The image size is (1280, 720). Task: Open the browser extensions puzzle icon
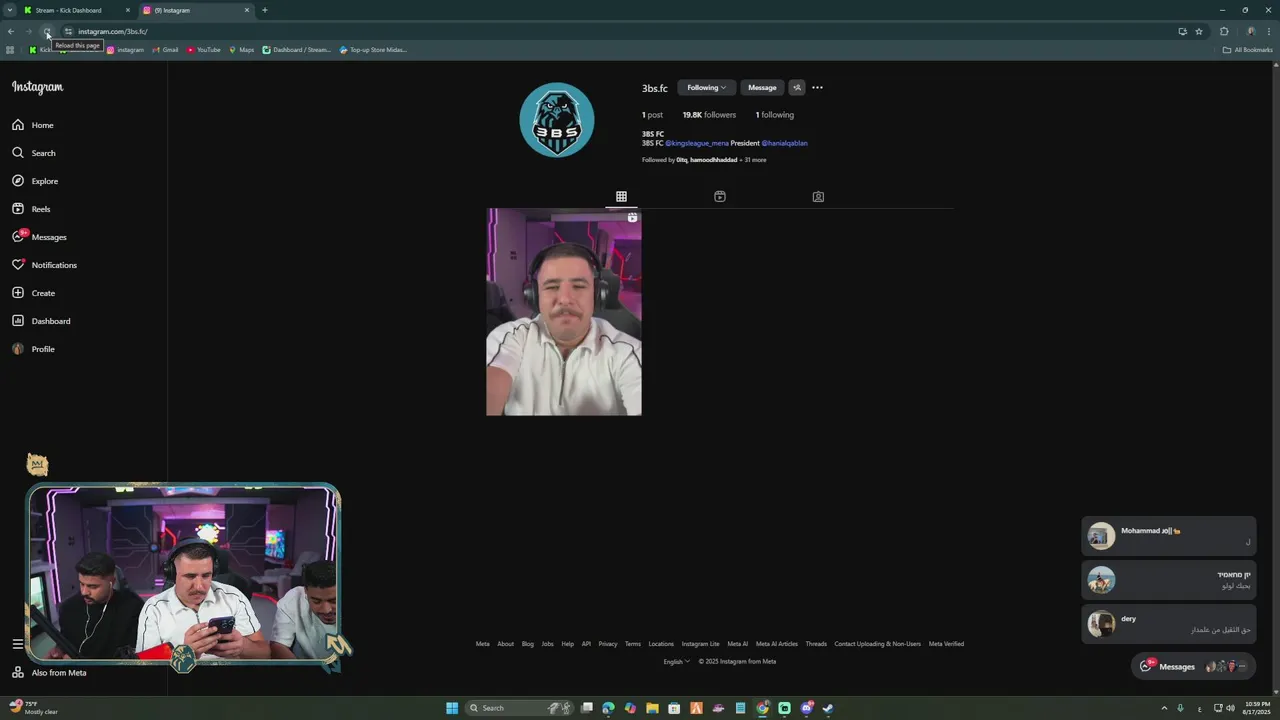click(x=1224, y=31)
